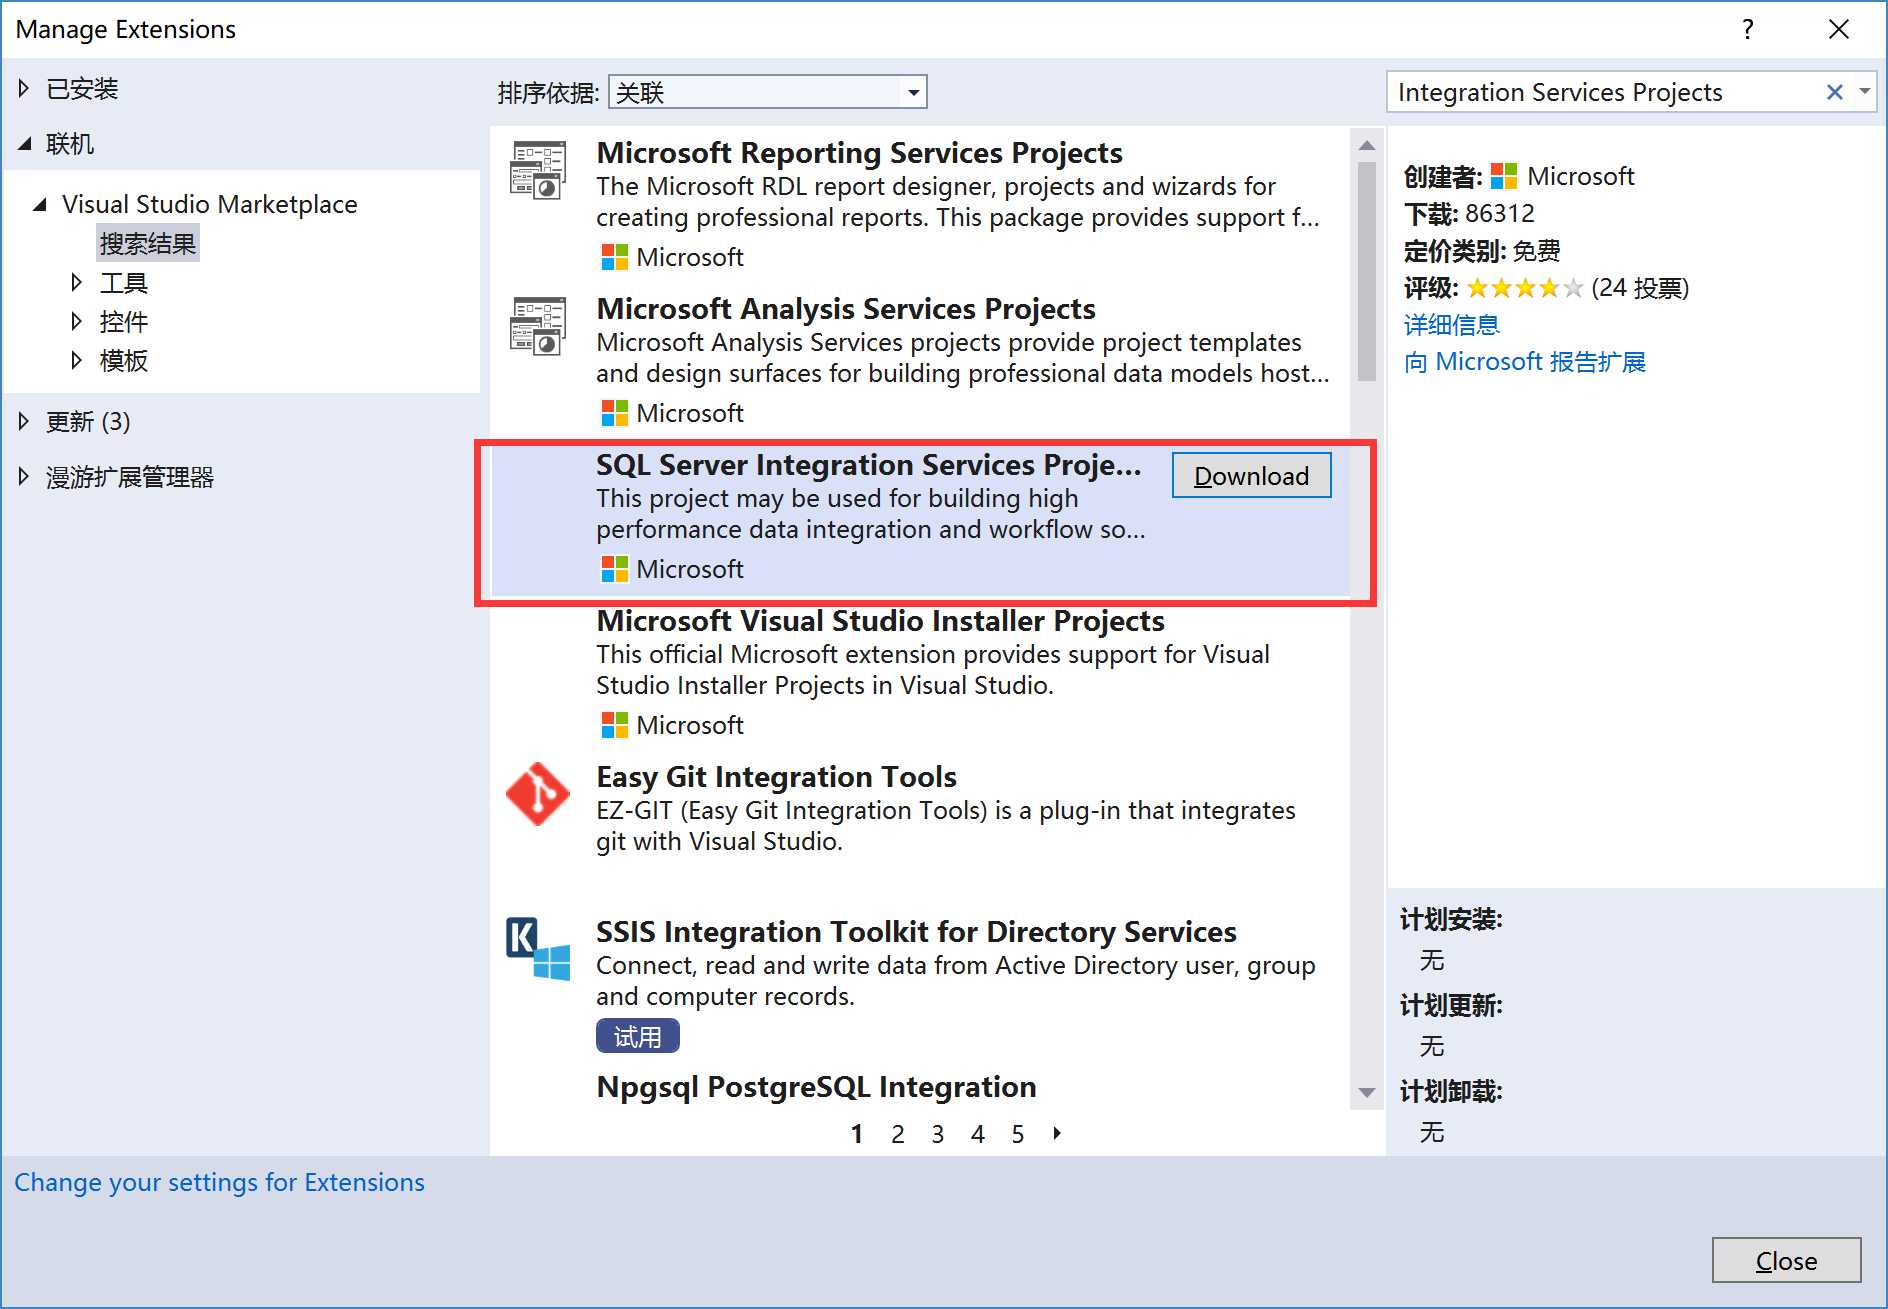Select Microsoft Reporting Services Projects title

(x=859, y=152)
